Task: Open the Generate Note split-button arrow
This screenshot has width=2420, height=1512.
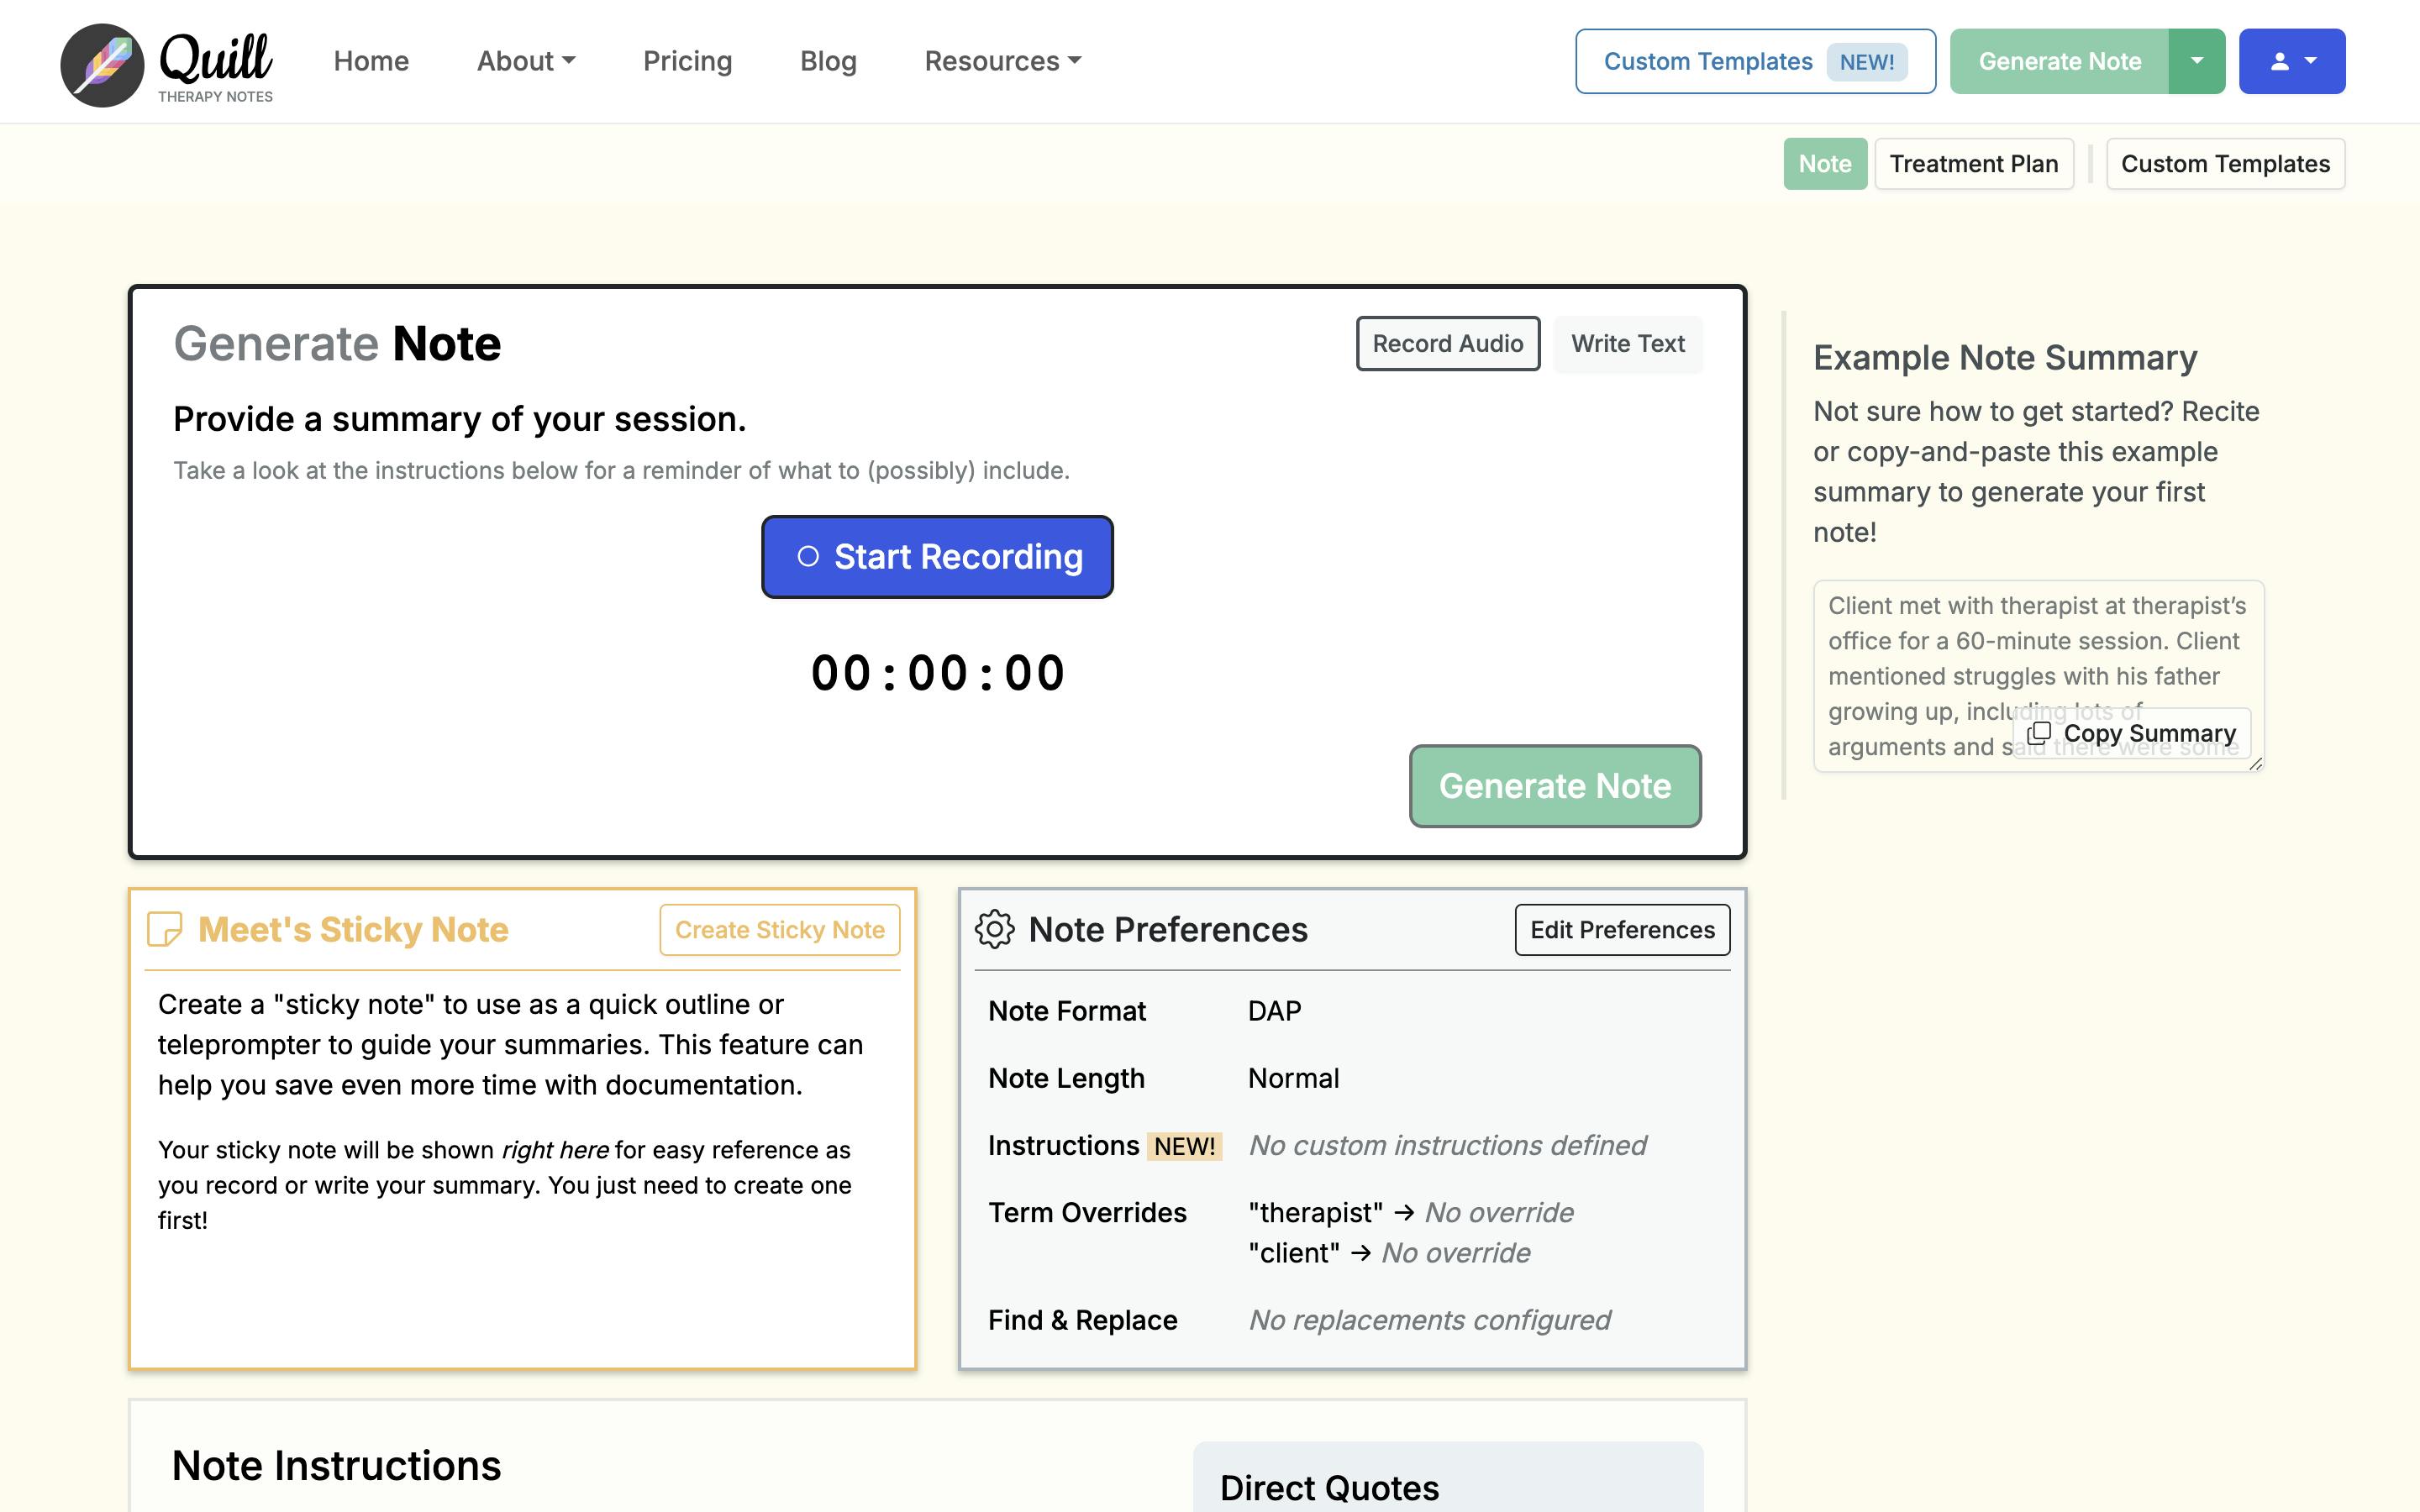Action: tap(2196, 60)
